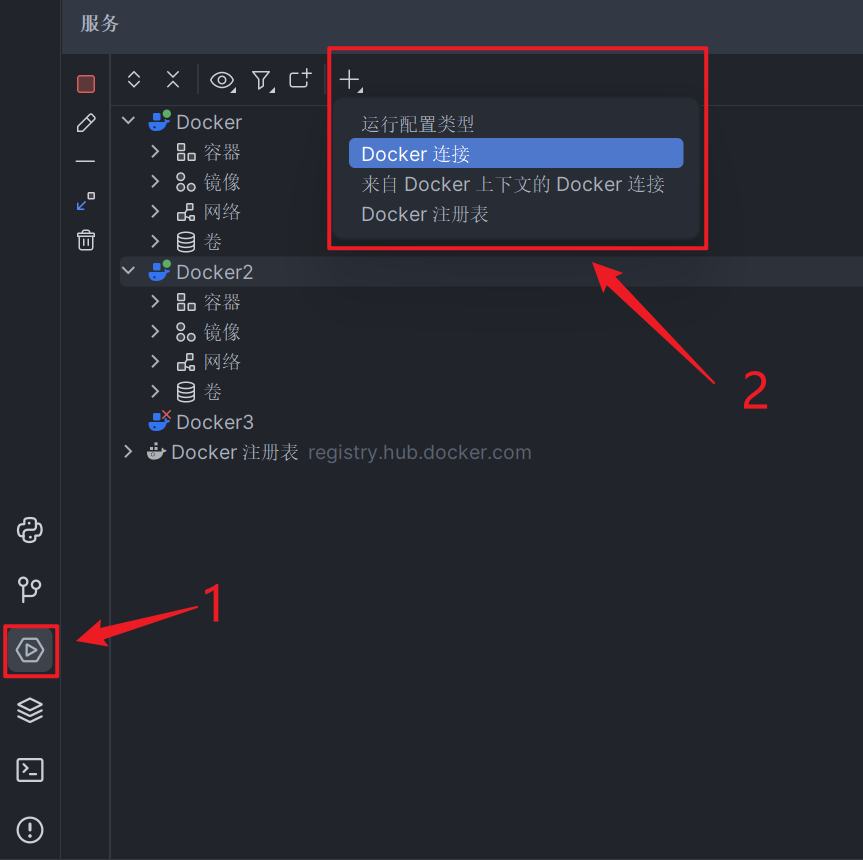Screen dimensions: 863x860
Task: Click images icon under Docker
Action: (185, 182)
